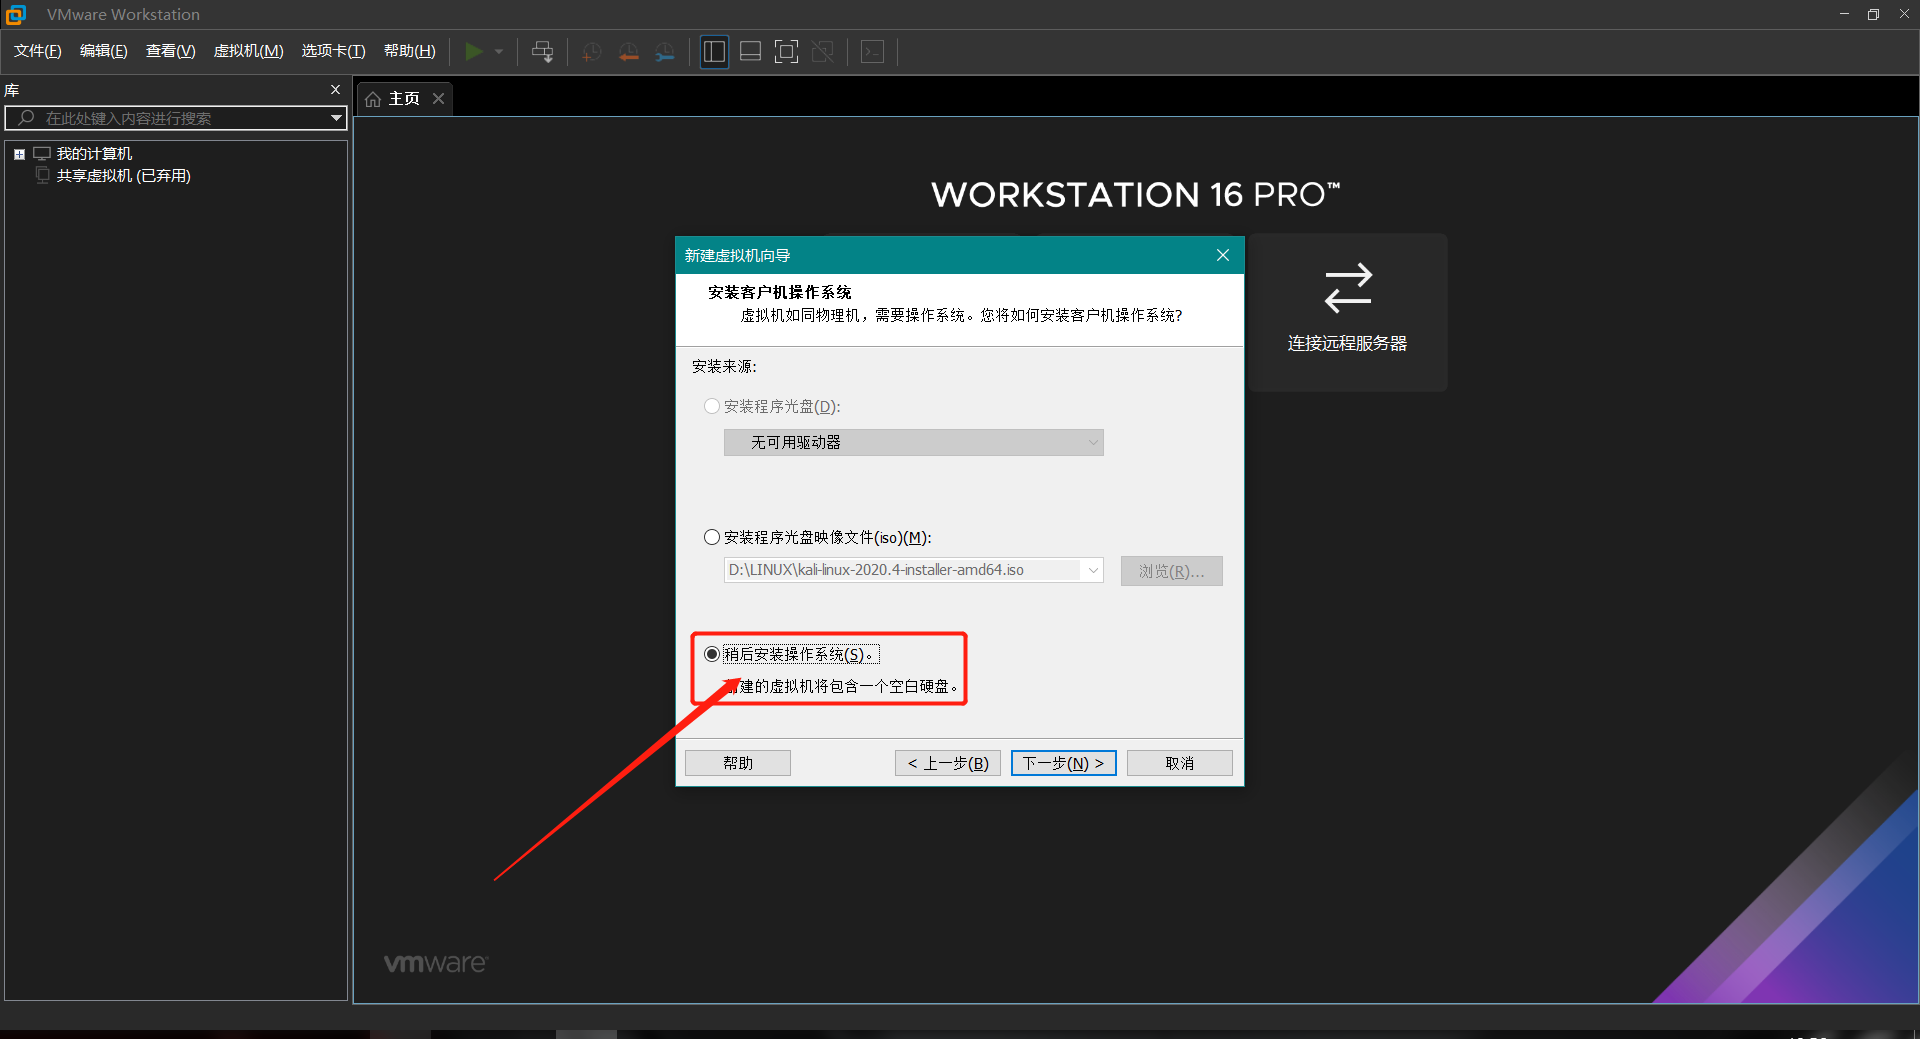Toggle the library panel visibility icon
Viewport: 1920px width, 1039px height.
tap(714, 51)
